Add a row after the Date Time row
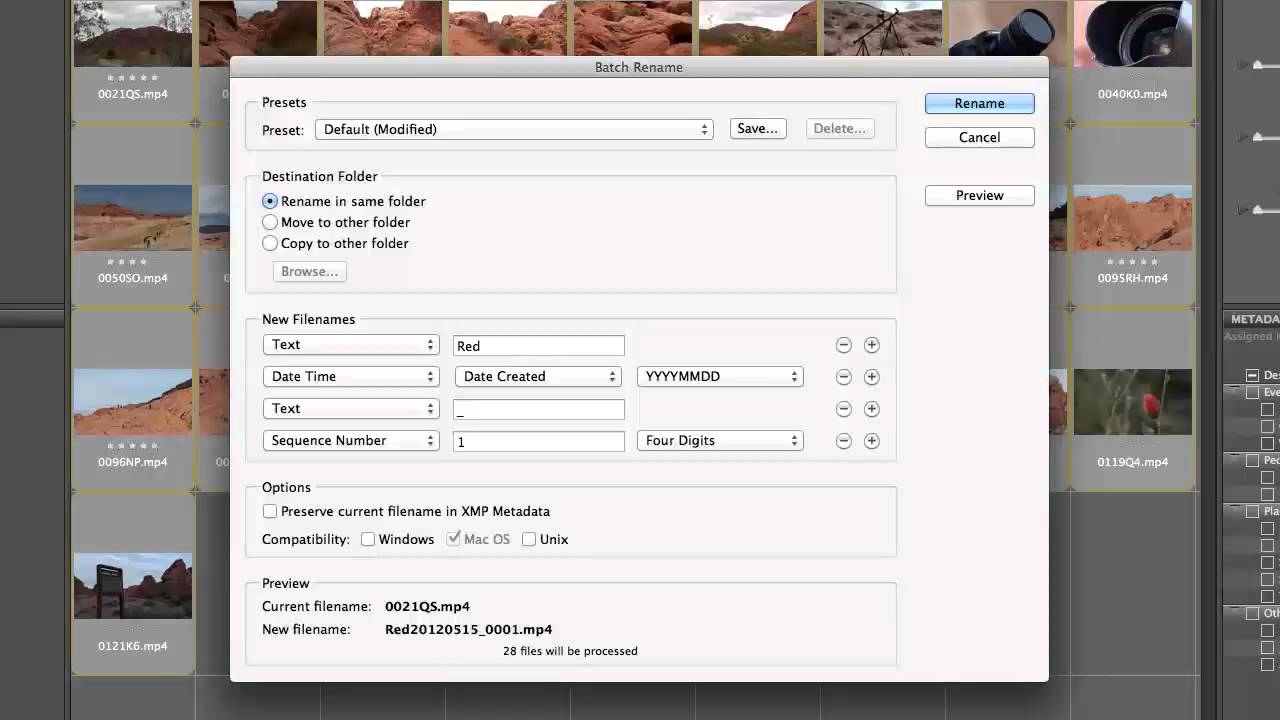This screenshot has width=1280, height=720. point(871,377)
